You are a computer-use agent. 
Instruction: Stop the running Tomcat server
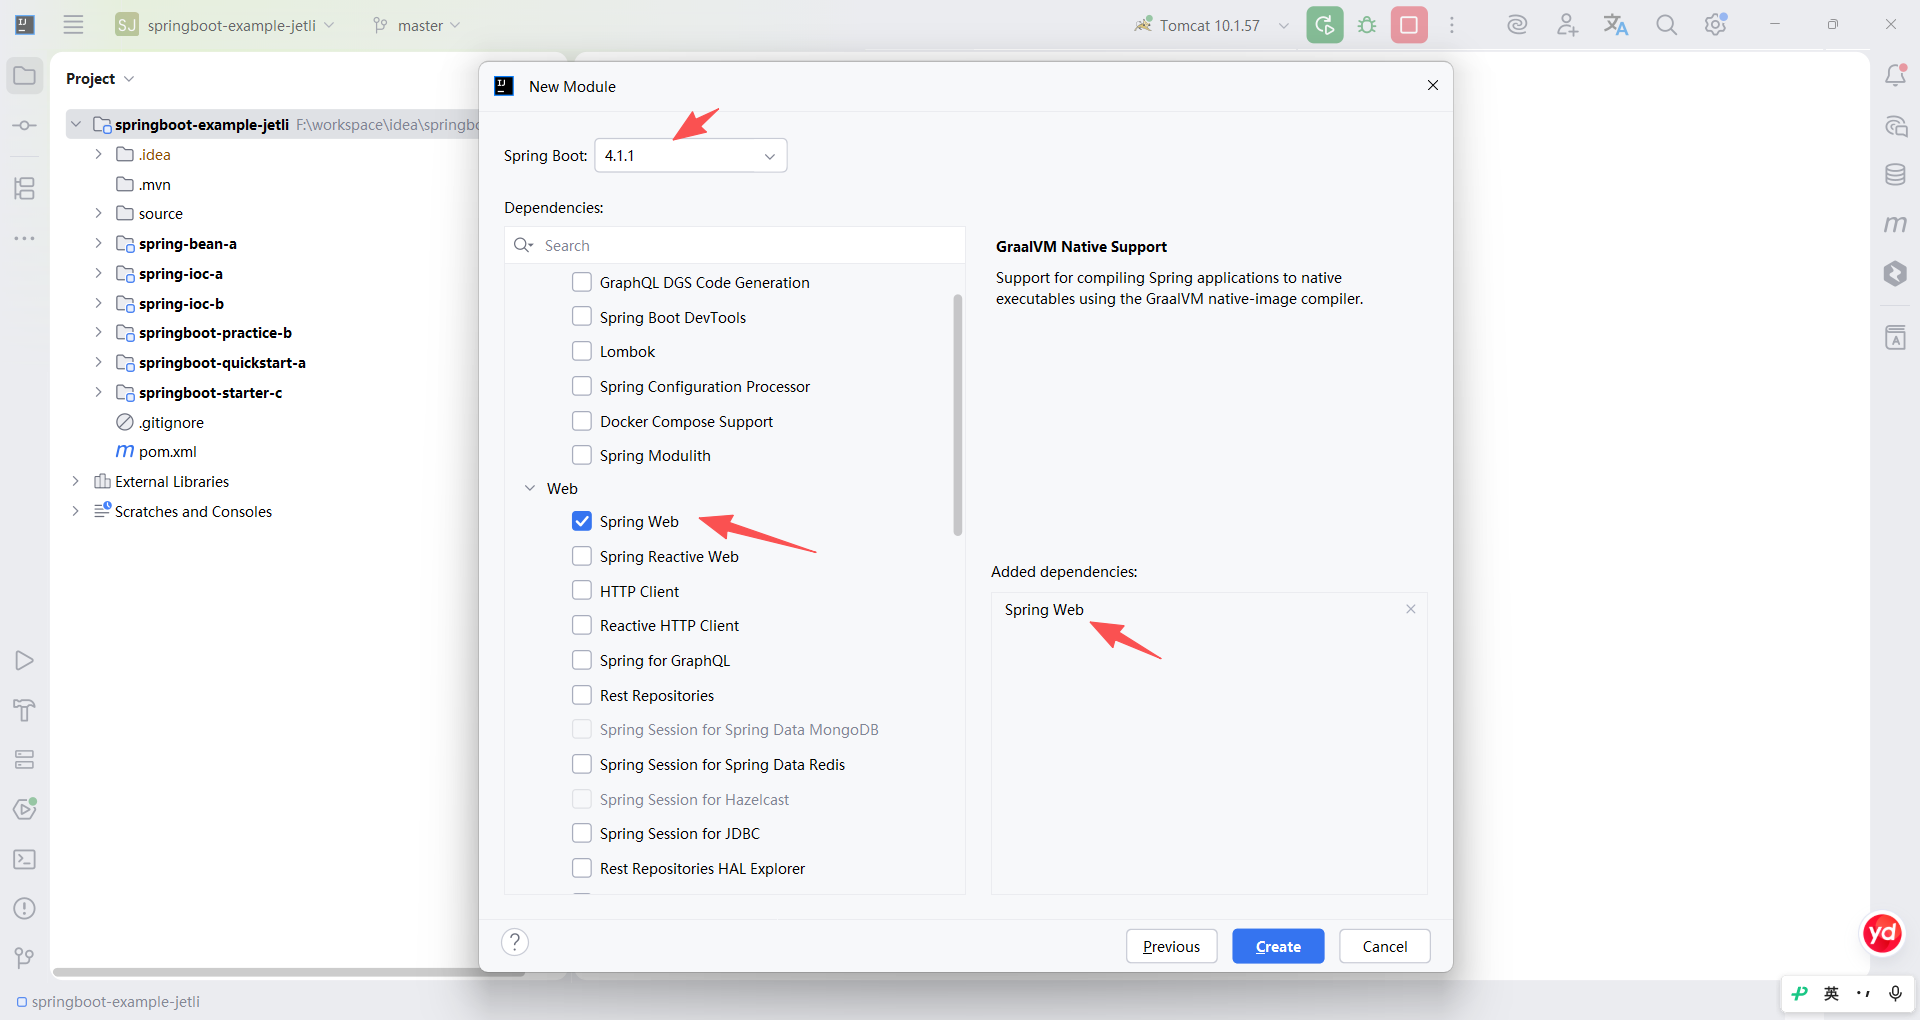[x=1409, y=25]
